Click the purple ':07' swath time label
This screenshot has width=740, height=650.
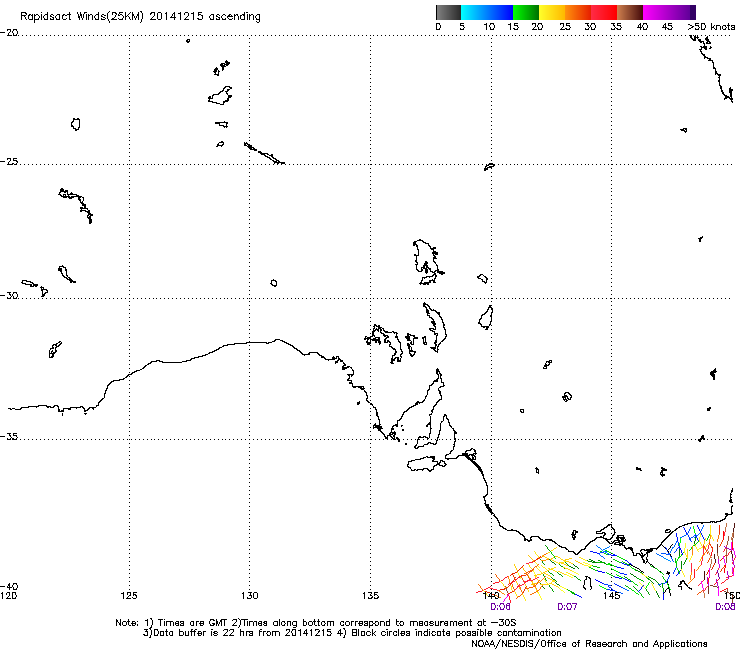[567, 607]
